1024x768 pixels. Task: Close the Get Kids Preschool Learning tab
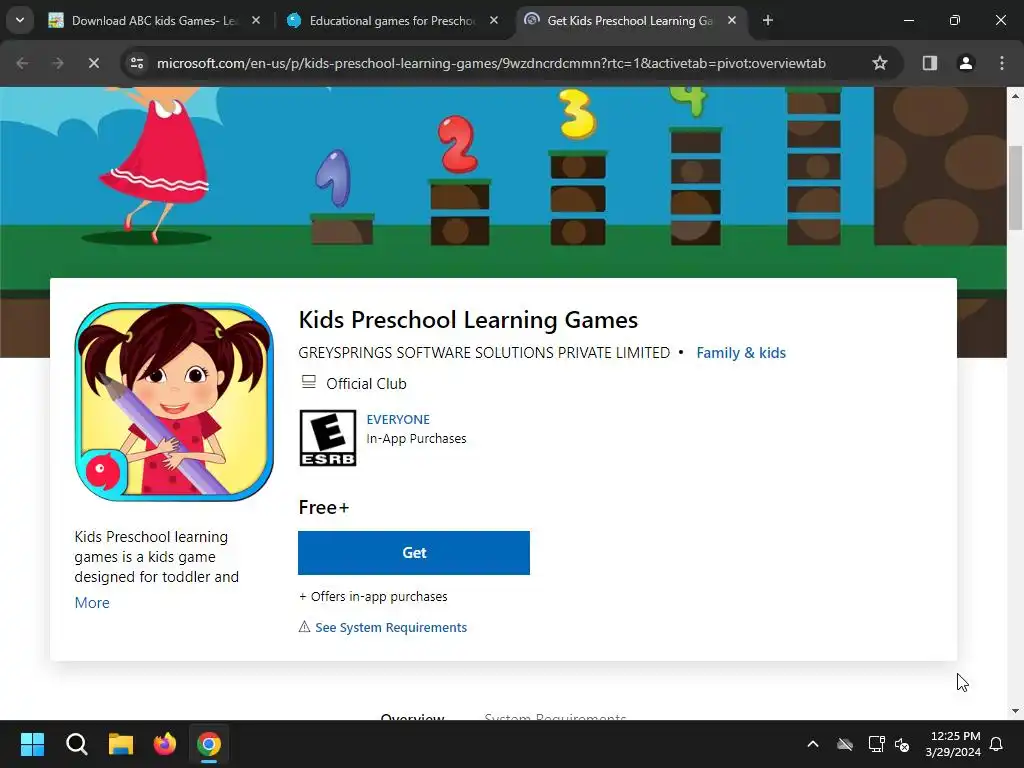[732, 21]
